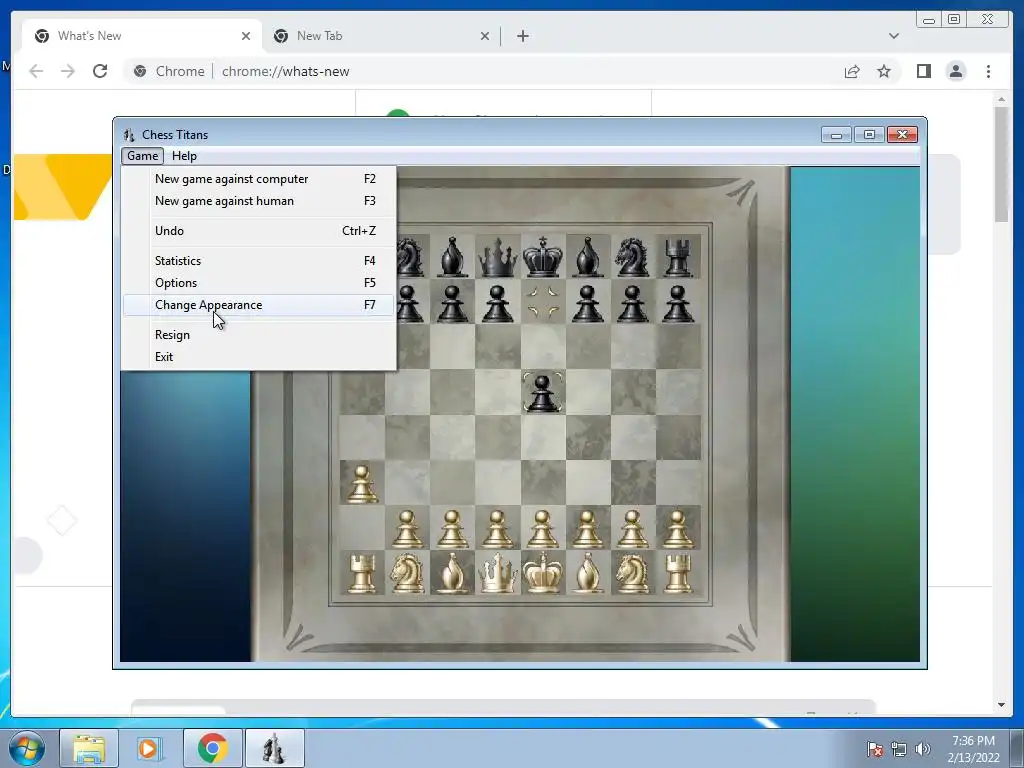The height and width of the screenshot is (768, 1024).
Task: Click Exit in the Game menu
Action: (259, 357)
